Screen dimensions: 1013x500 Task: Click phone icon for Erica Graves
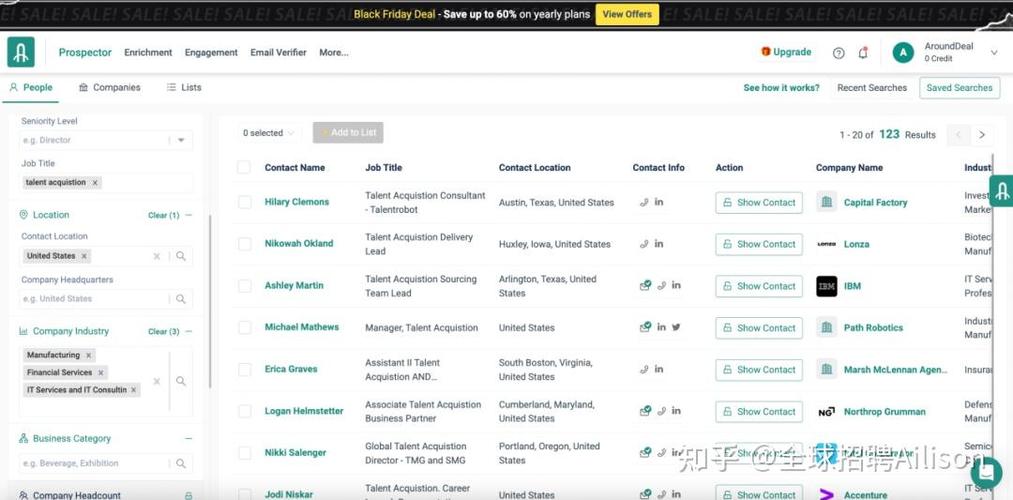pyautogui.click(x=644, y=370)
